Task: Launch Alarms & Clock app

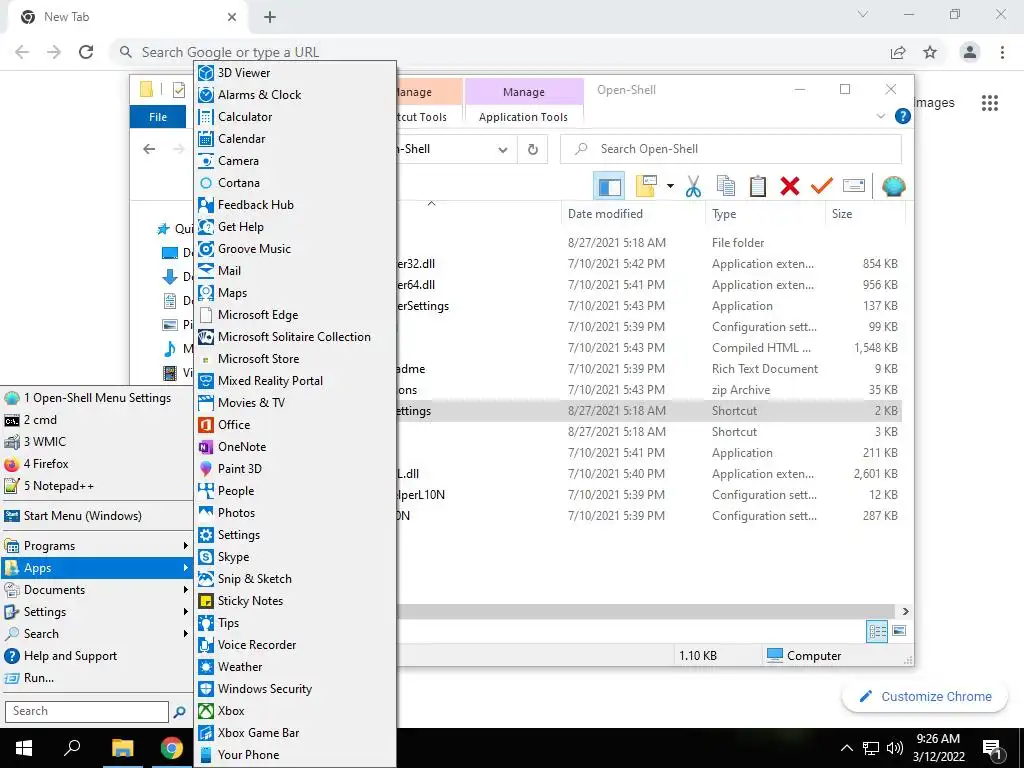Action: pos(295,95)
